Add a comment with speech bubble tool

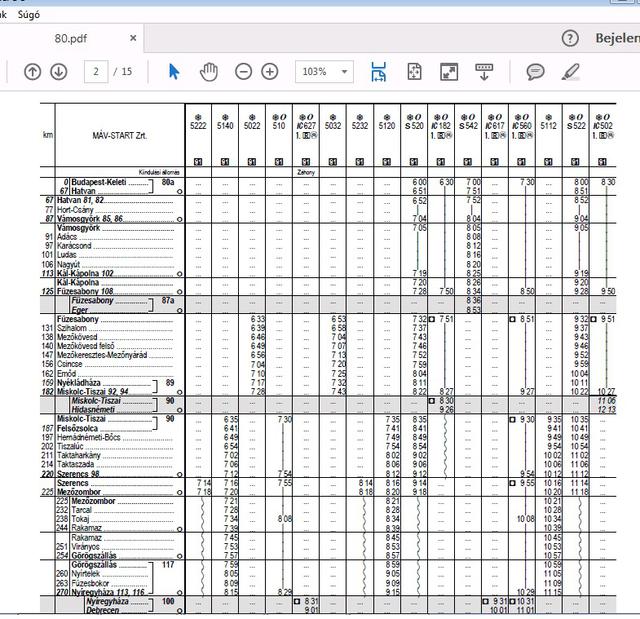tap(535, 72)
